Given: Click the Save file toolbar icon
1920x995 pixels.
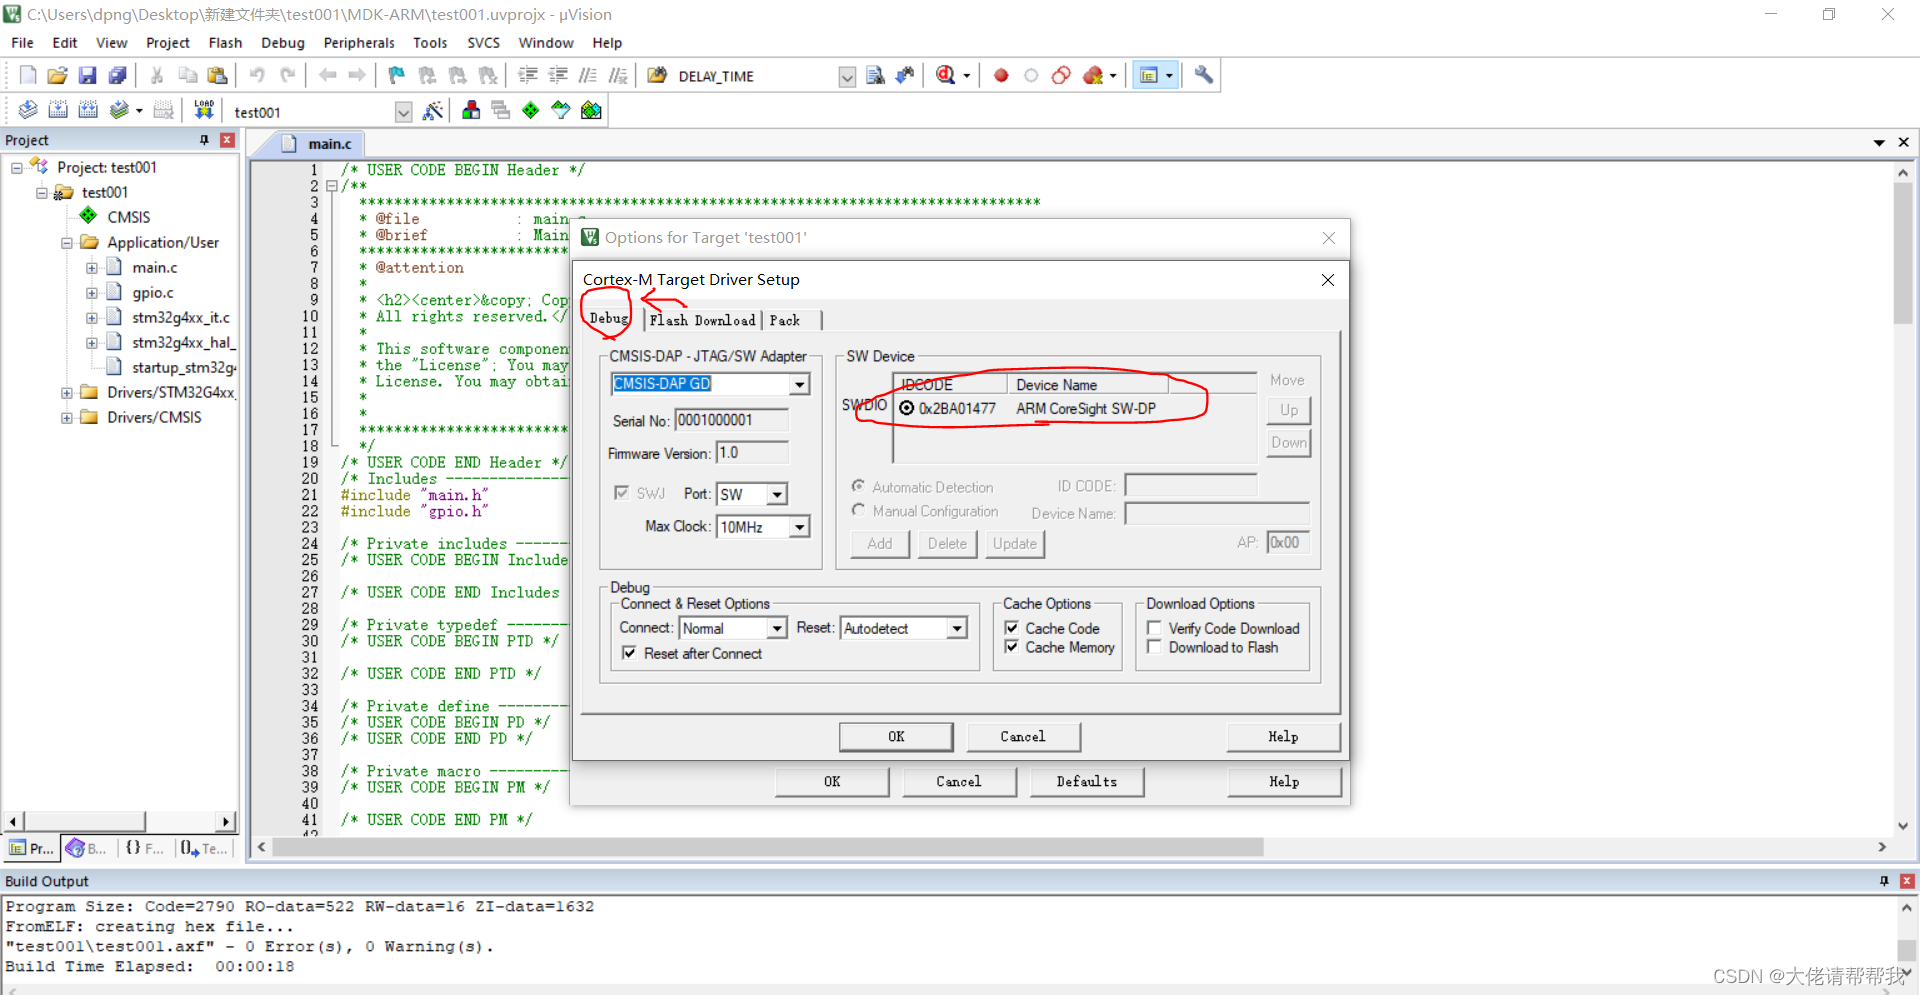Looking at the screenshot, I should tap(88, 75).
